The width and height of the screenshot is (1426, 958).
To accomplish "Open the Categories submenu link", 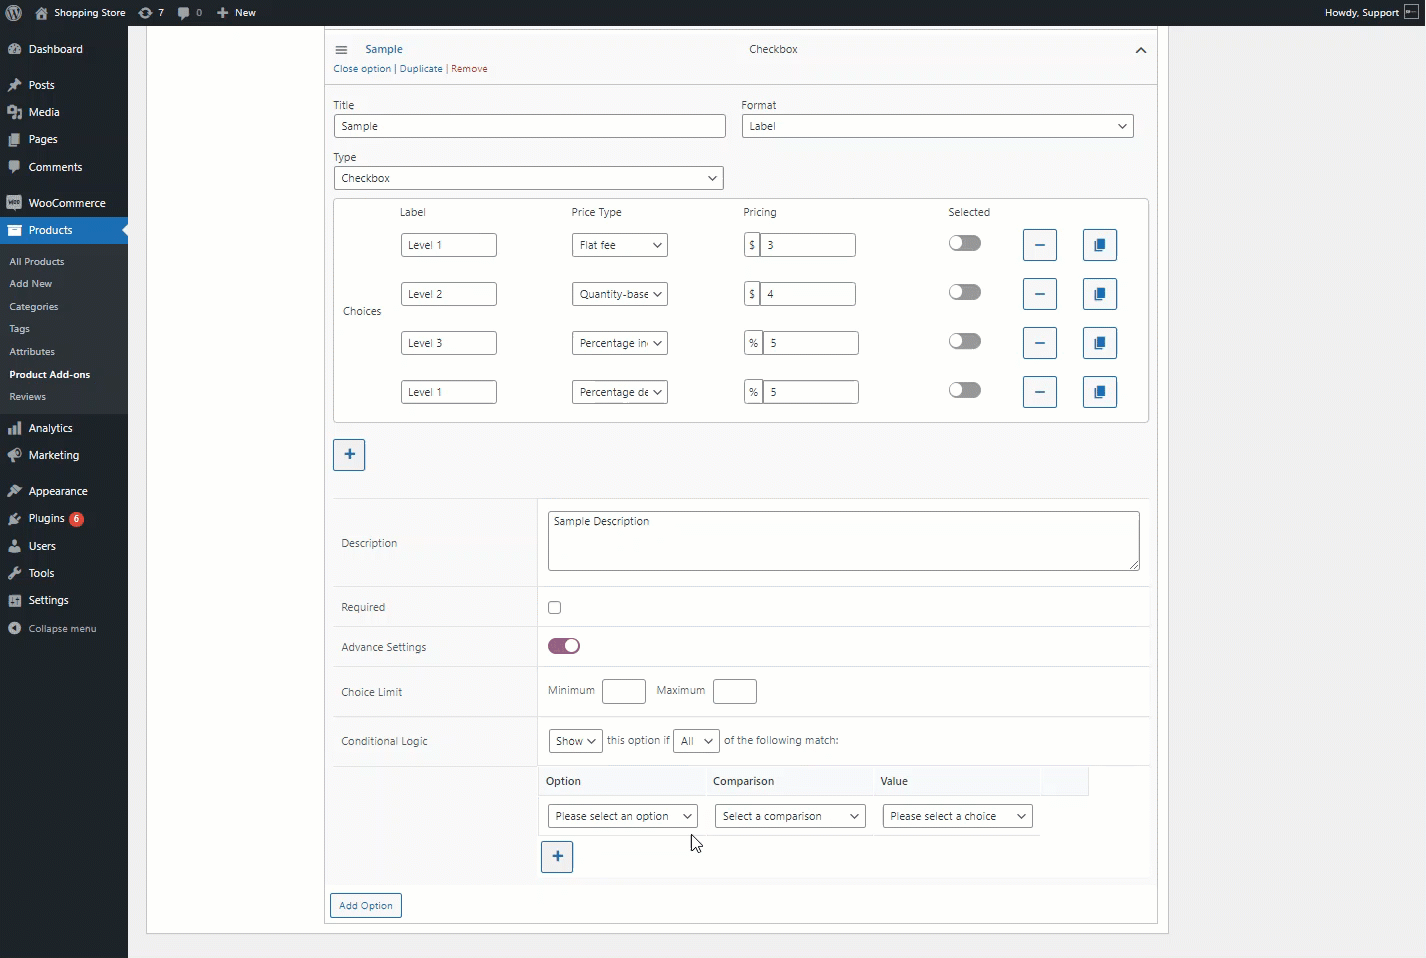I will (34, 307).
